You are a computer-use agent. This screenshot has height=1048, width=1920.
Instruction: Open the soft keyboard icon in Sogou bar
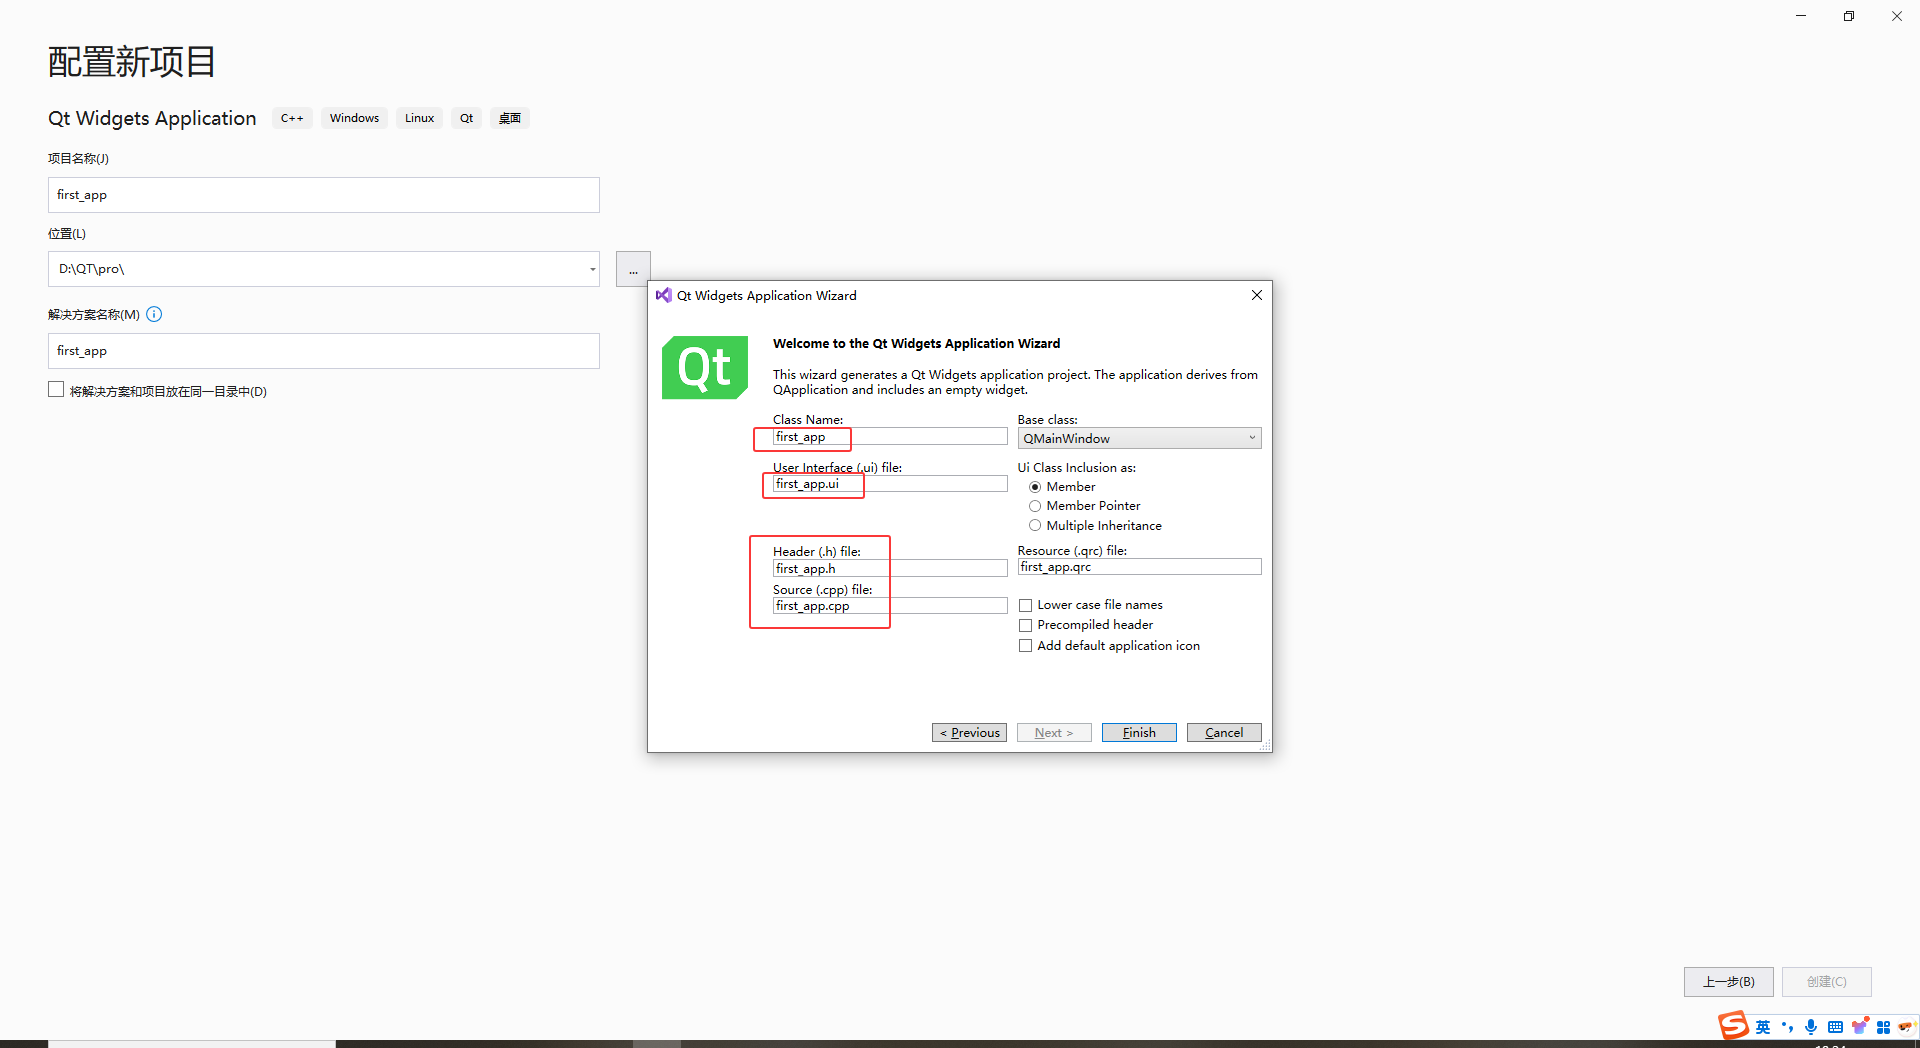pyautogui.click(x=1835, y=1027)
